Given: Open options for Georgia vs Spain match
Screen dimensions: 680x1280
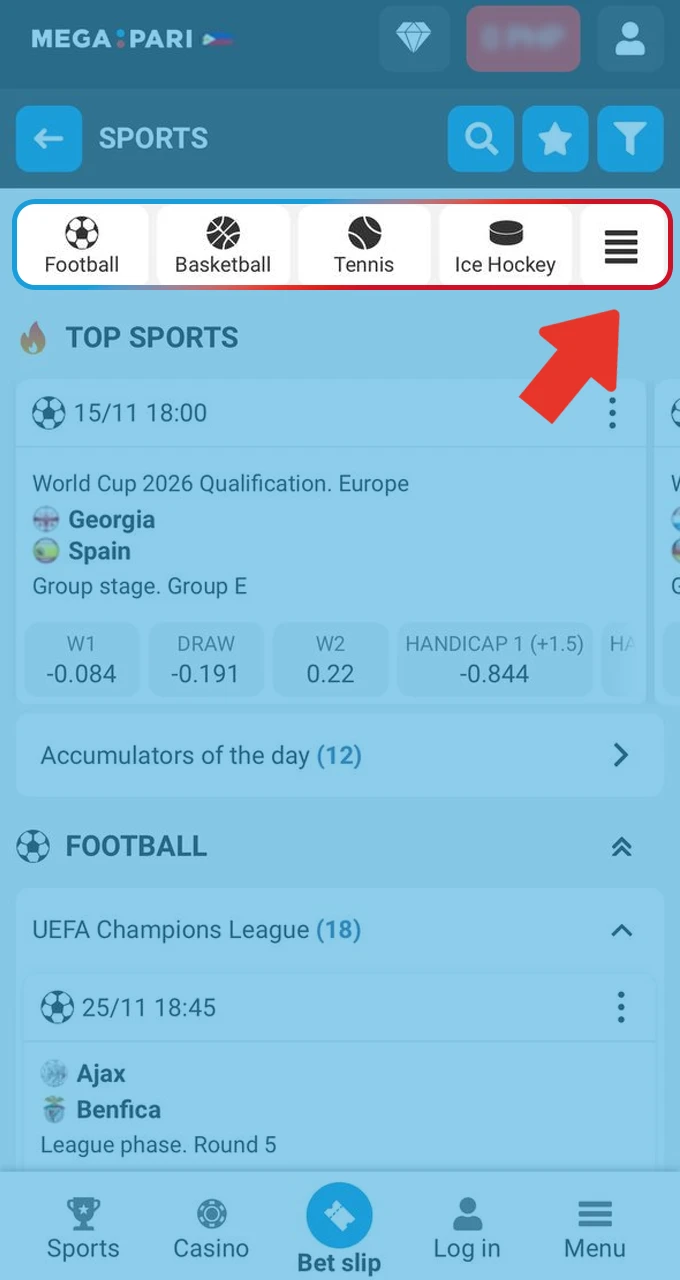Looking at the screenshot, I should pyautogui.click(x=612, y=413).
